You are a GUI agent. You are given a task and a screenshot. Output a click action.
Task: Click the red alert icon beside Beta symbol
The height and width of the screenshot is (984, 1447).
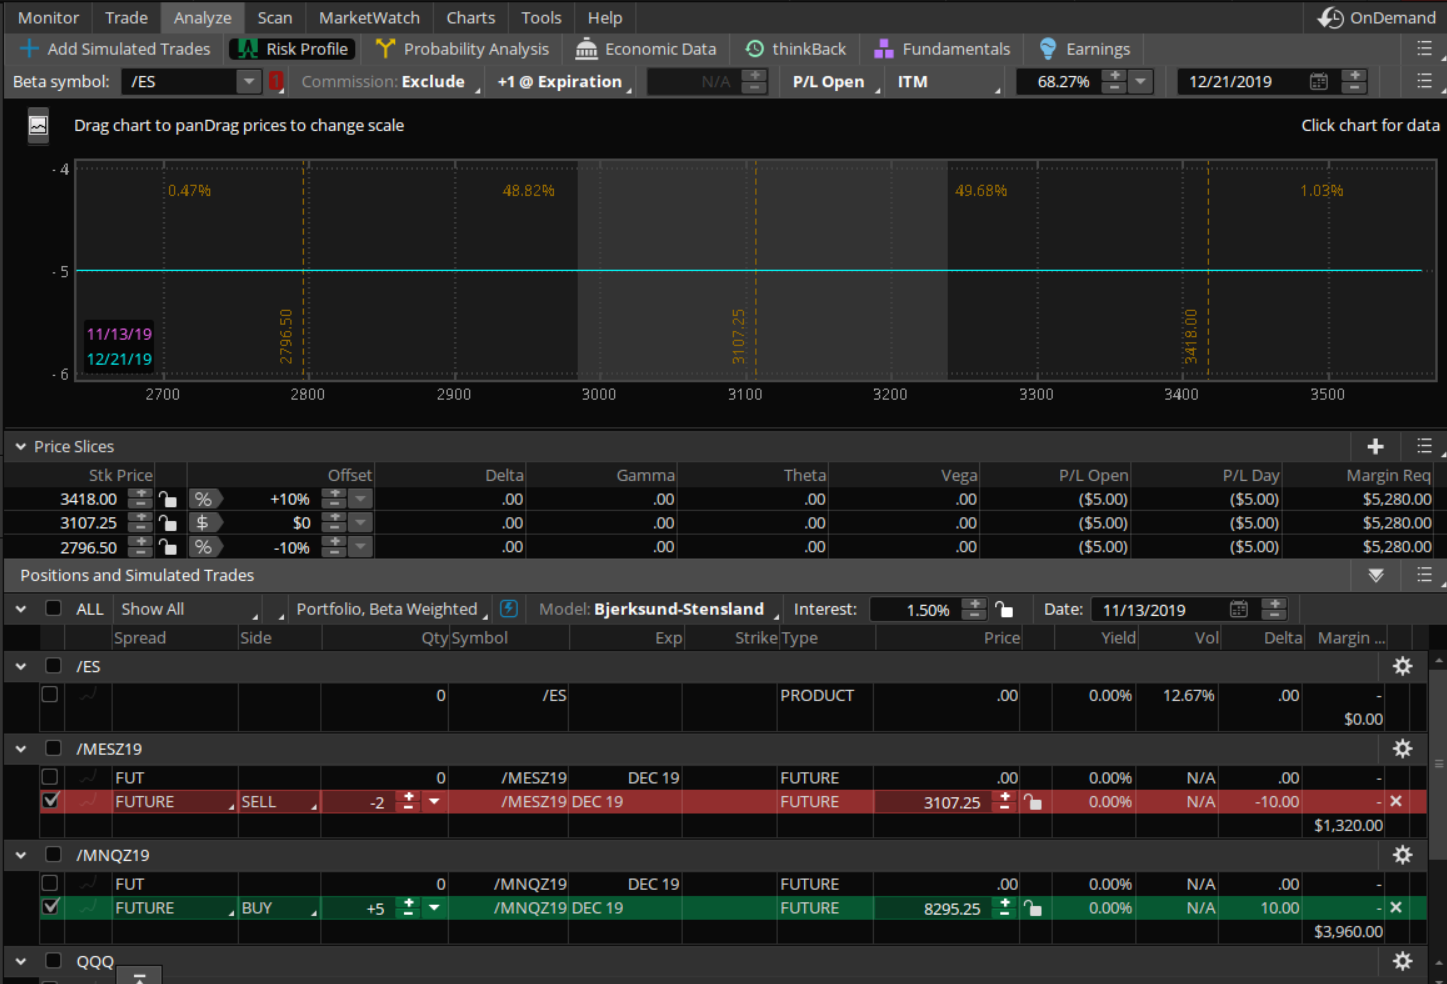pos(276,81)
